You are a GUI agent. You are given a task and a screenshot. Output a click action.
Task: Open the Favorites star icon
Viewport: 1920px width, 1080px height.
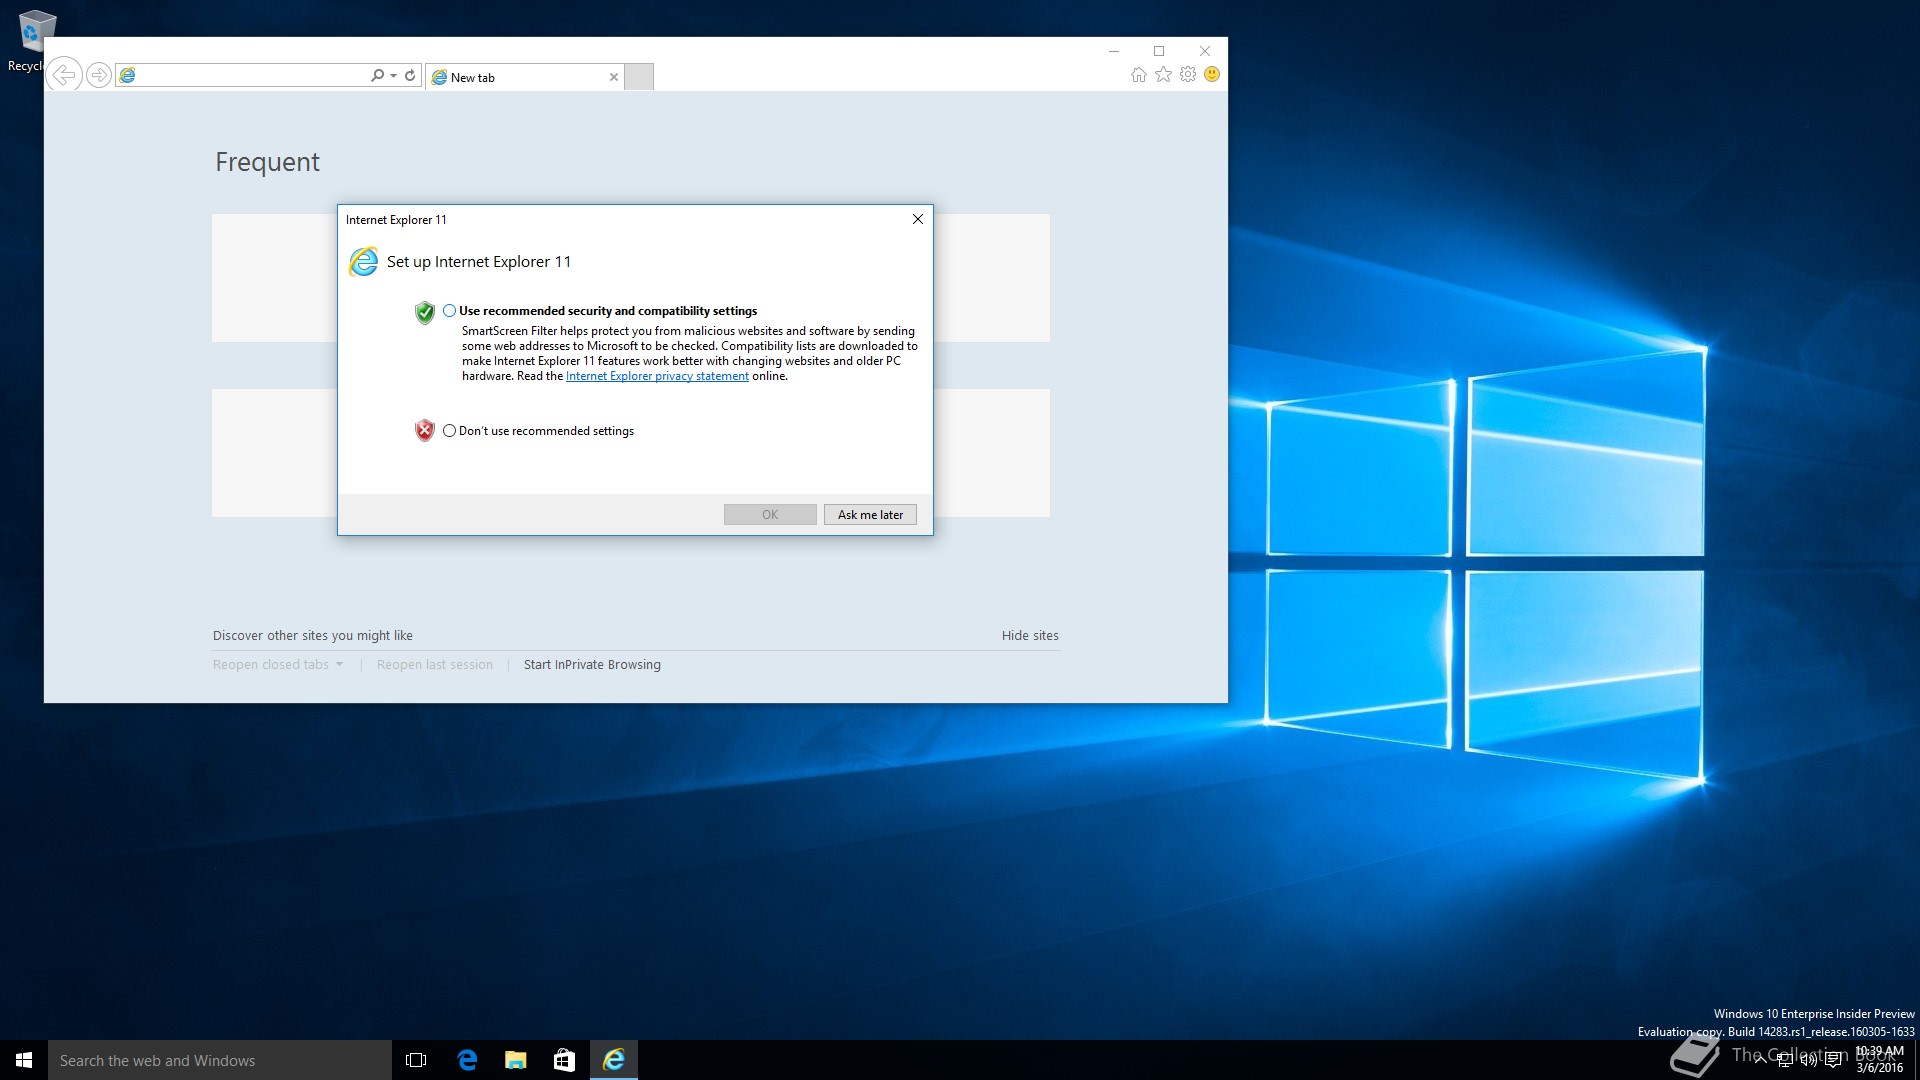pyautogui.click(x=1163, y=75)
